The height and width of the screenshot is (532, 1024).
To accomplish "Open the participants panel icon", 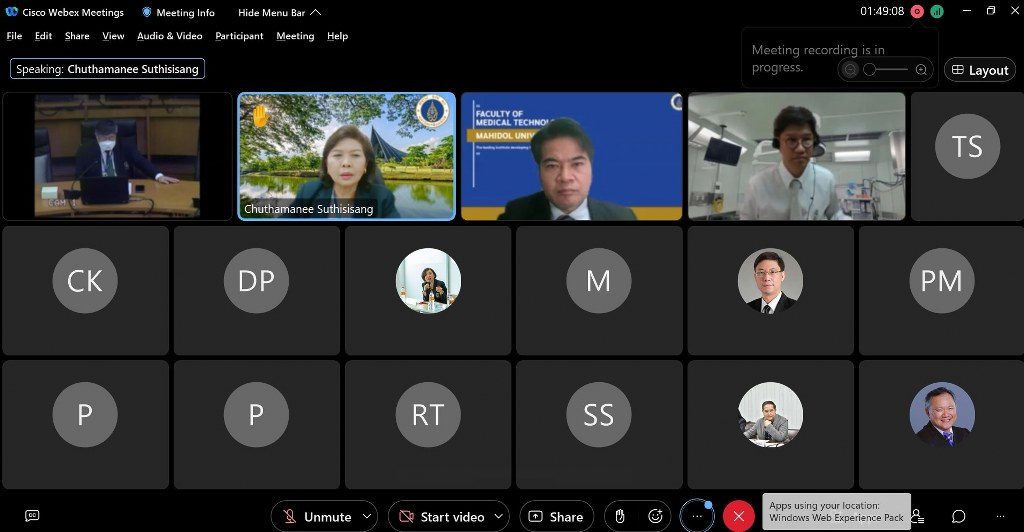I will click(x=918, y=516).
